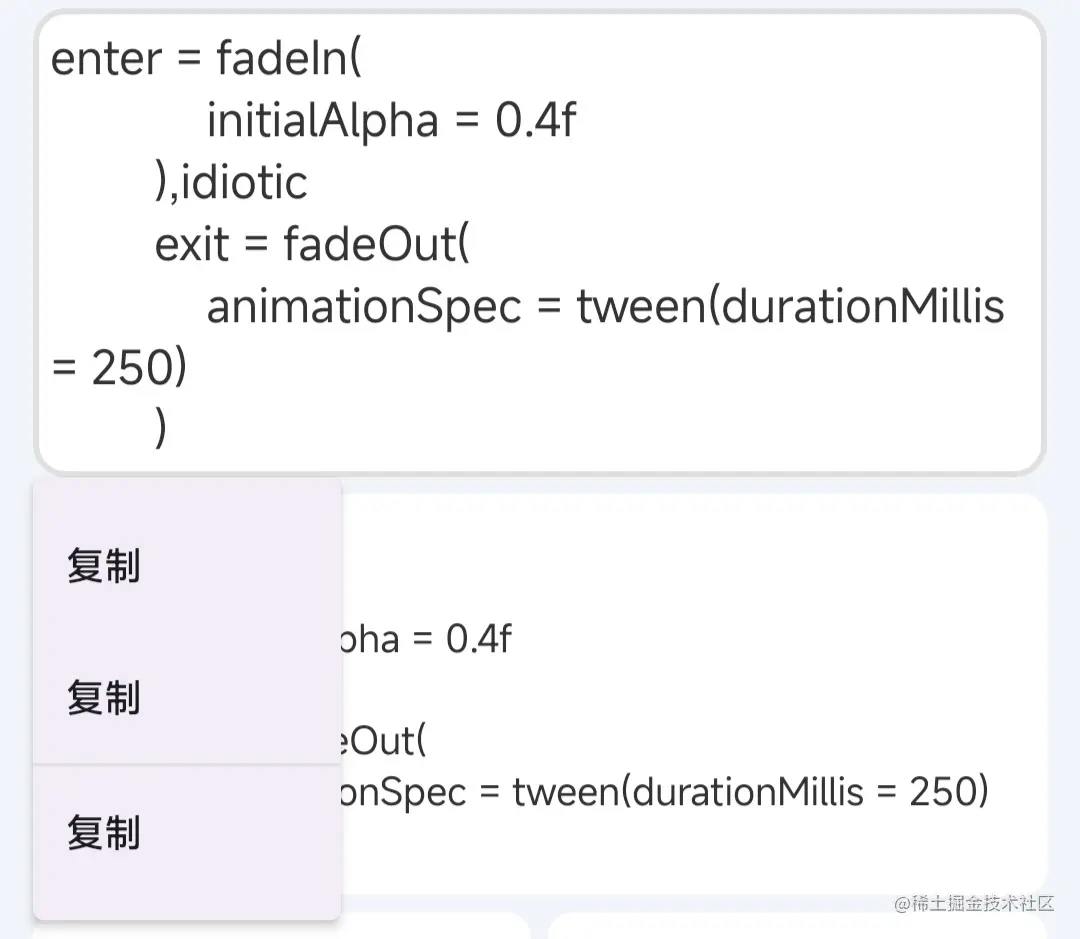Click "0.4f" value in the top text field

click(x=536, y=122)
